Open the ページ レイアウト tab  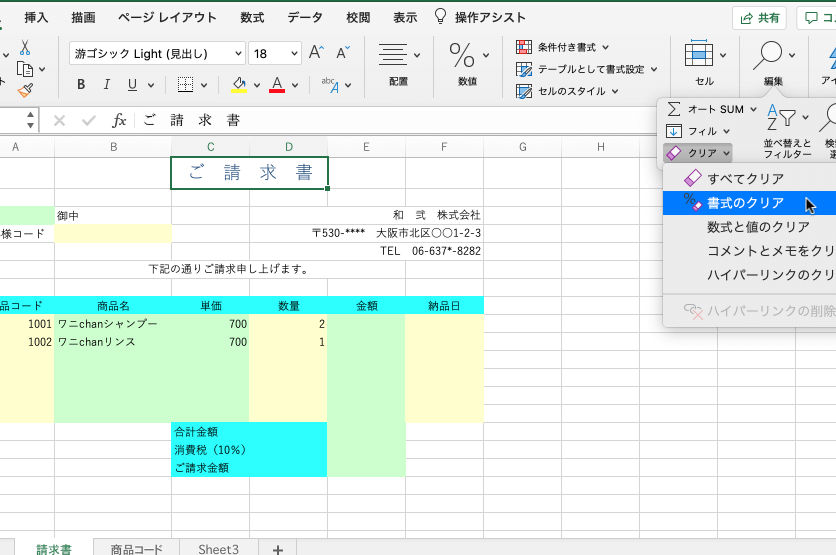[x=167, y=18]
